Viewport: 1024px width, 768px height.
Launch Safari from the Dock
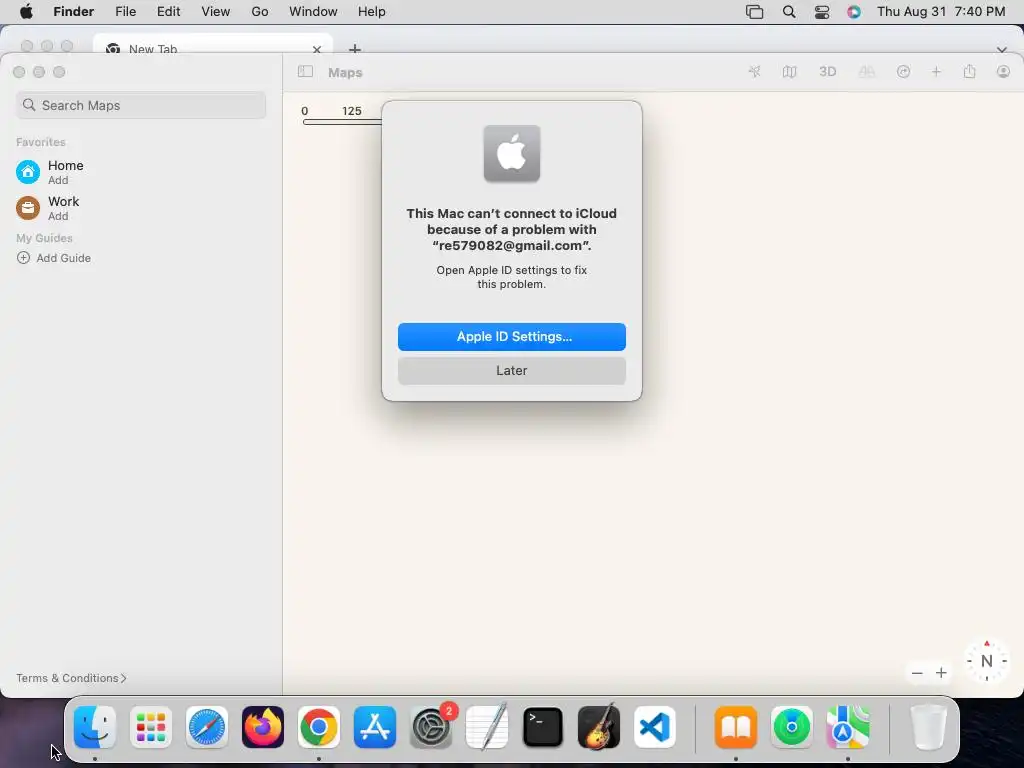(x=207, y=727)
